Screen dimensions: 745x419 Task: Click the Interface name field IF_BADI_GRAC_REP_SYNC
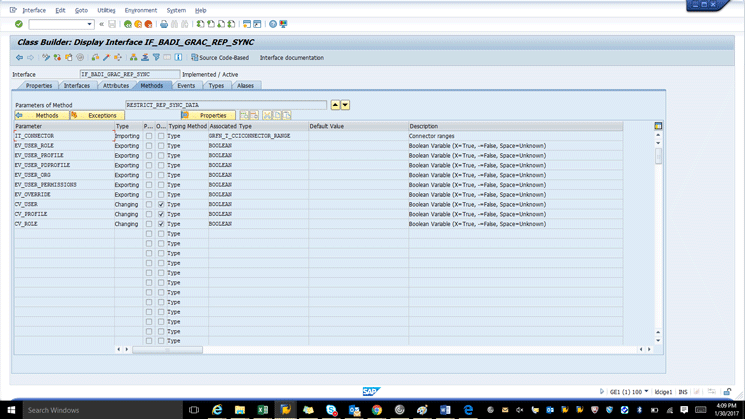[x=130, y=74]
